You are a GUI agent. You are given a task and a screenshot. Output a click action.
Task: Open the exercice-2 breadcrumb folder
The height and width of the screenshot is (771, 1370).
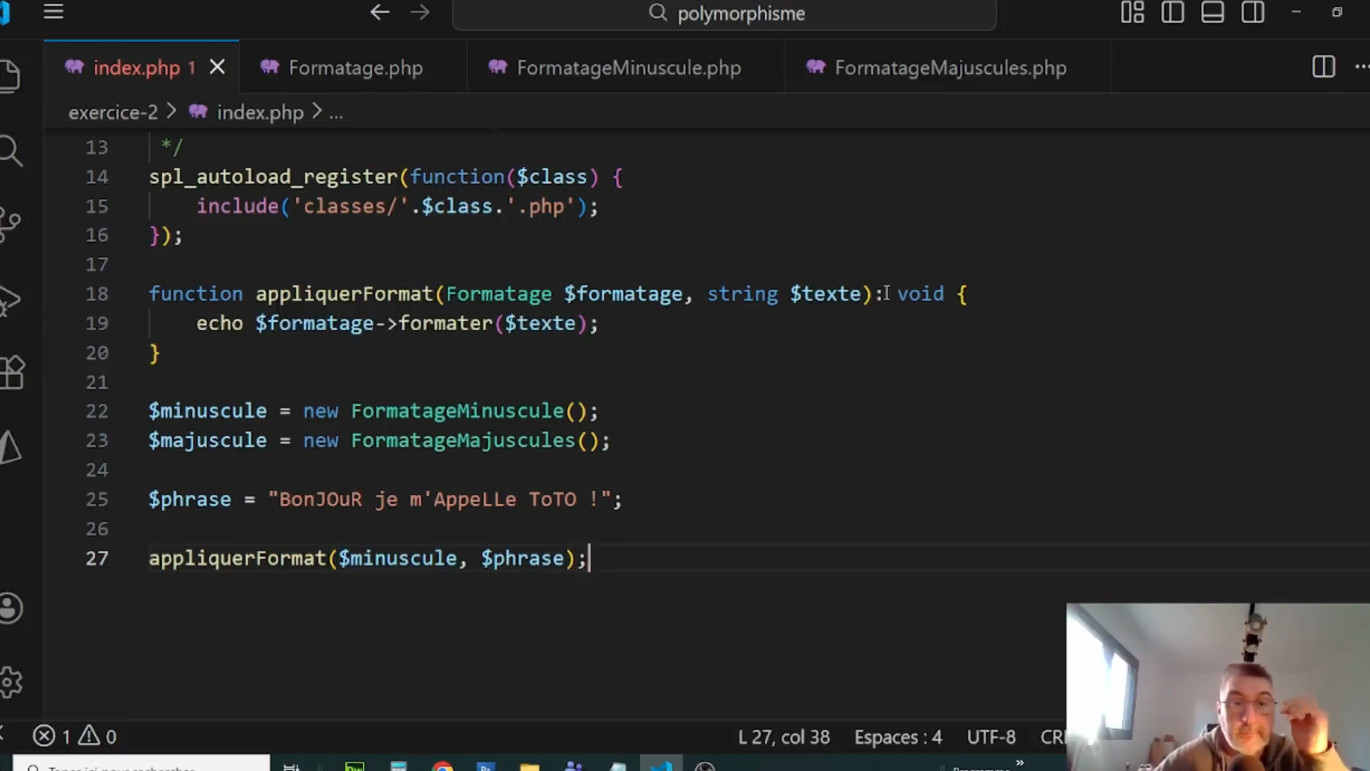[112, 113]
